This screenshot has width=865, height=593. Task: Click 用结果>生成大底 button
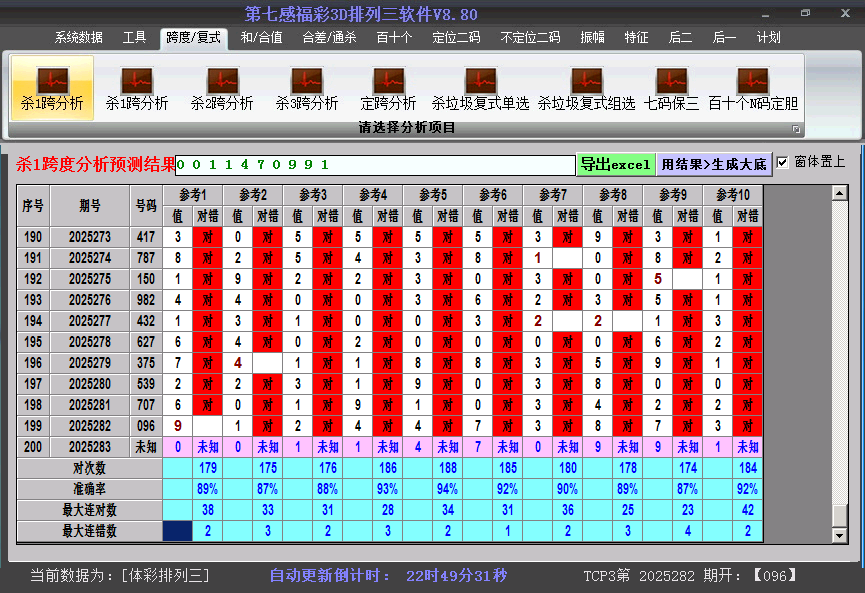[x=714, y=164]
